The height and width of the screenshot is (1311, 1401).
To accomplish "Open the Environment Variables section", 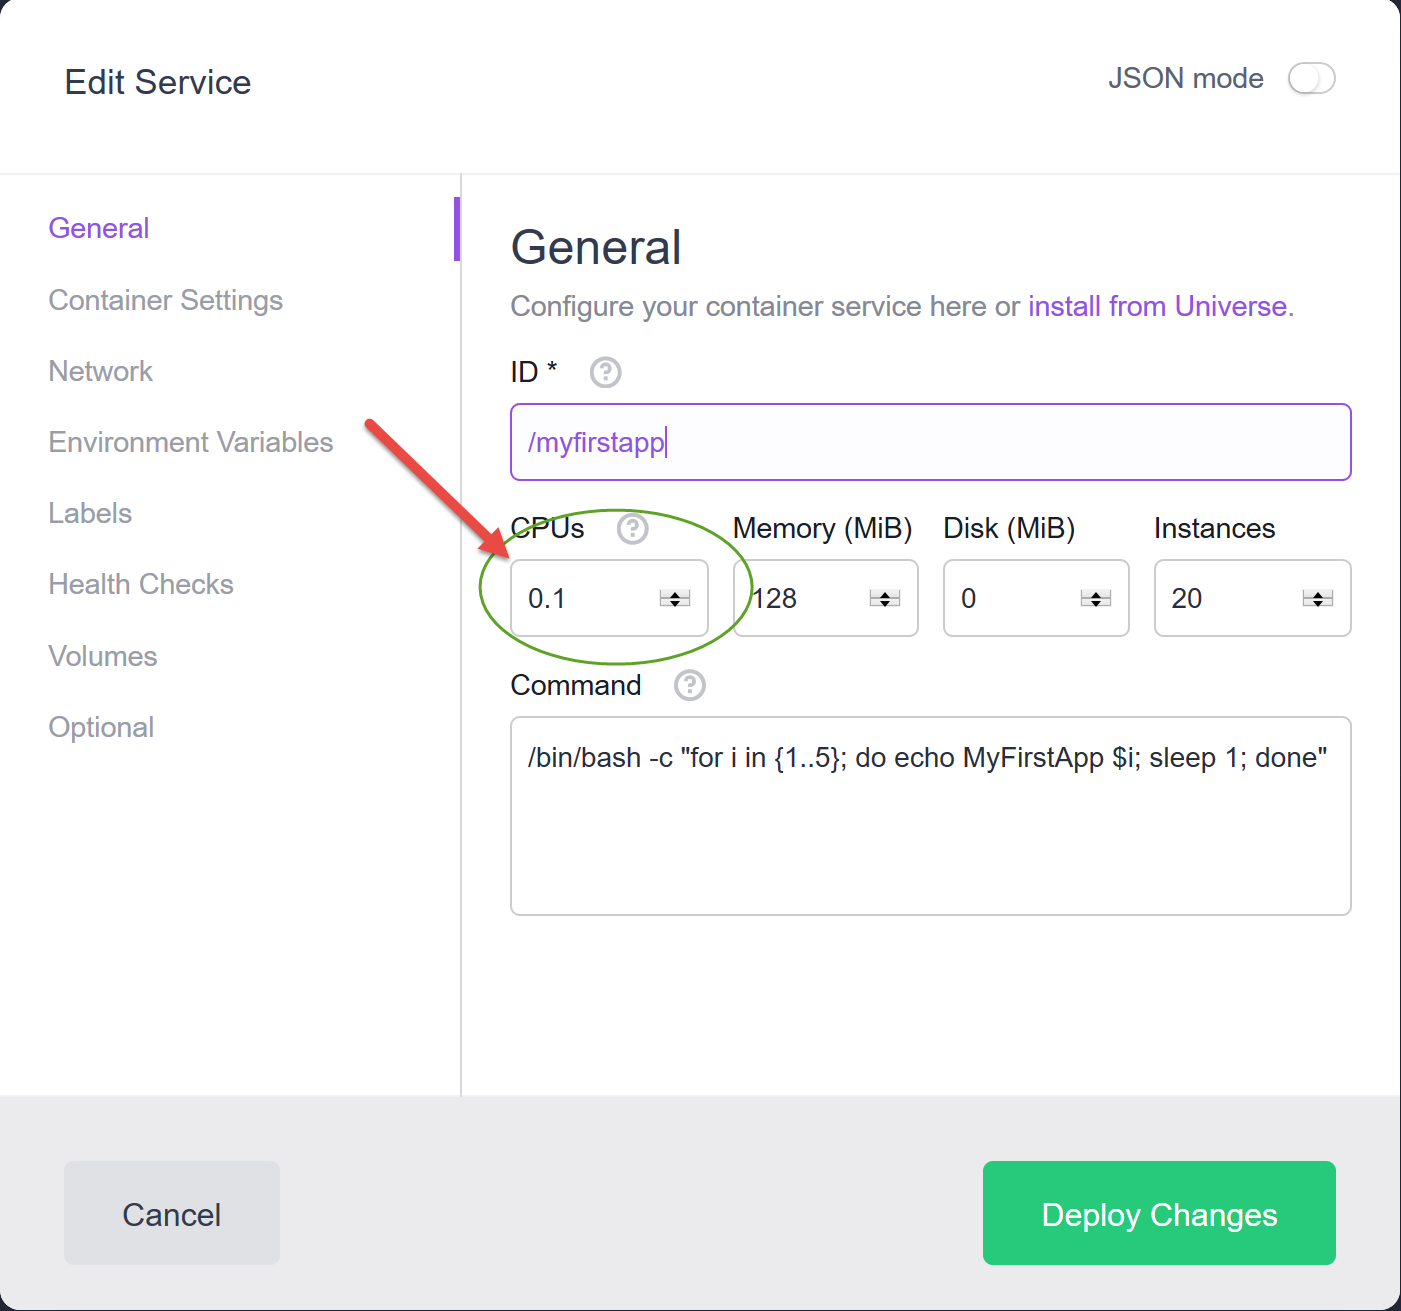I will click(x=191, y=442).
